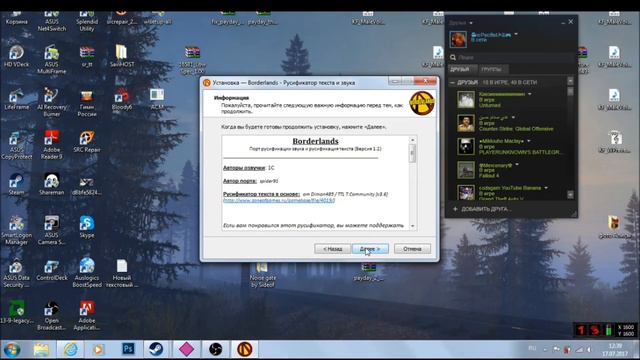Open the zoneofgames link in installer info
Viewport: 640px width, 360px height.
point(279,200)
